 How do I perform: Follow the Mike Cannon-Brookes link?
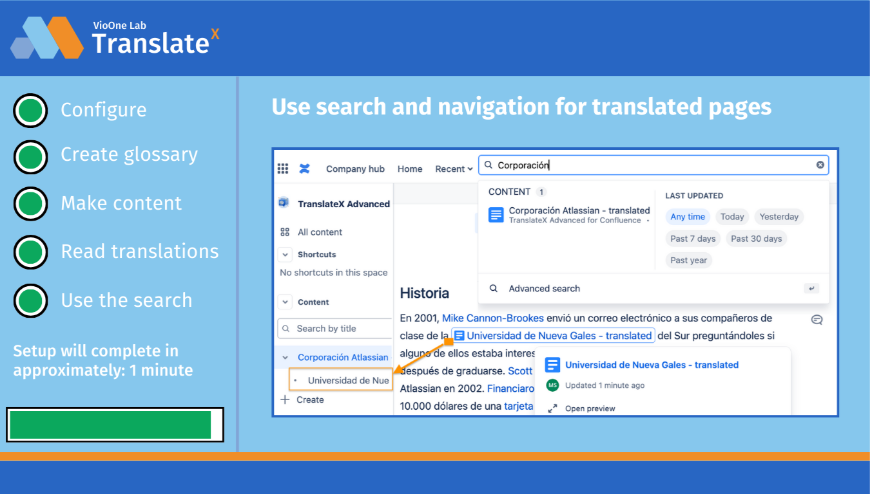[x=493, y=318]
